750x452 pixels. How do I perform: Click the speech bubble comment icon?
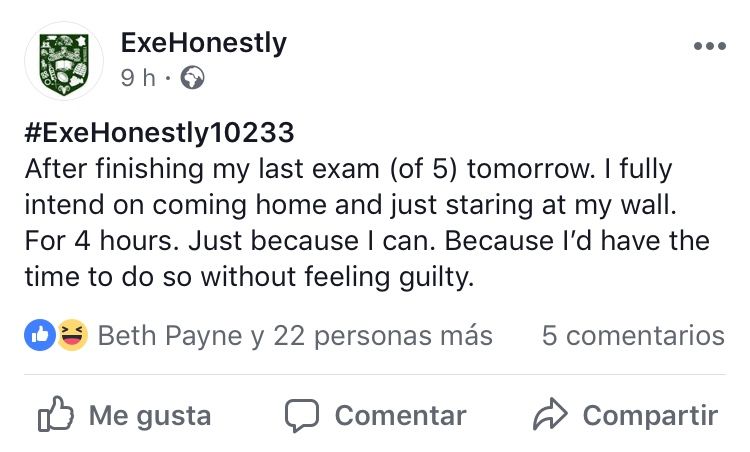click(302, 415)
